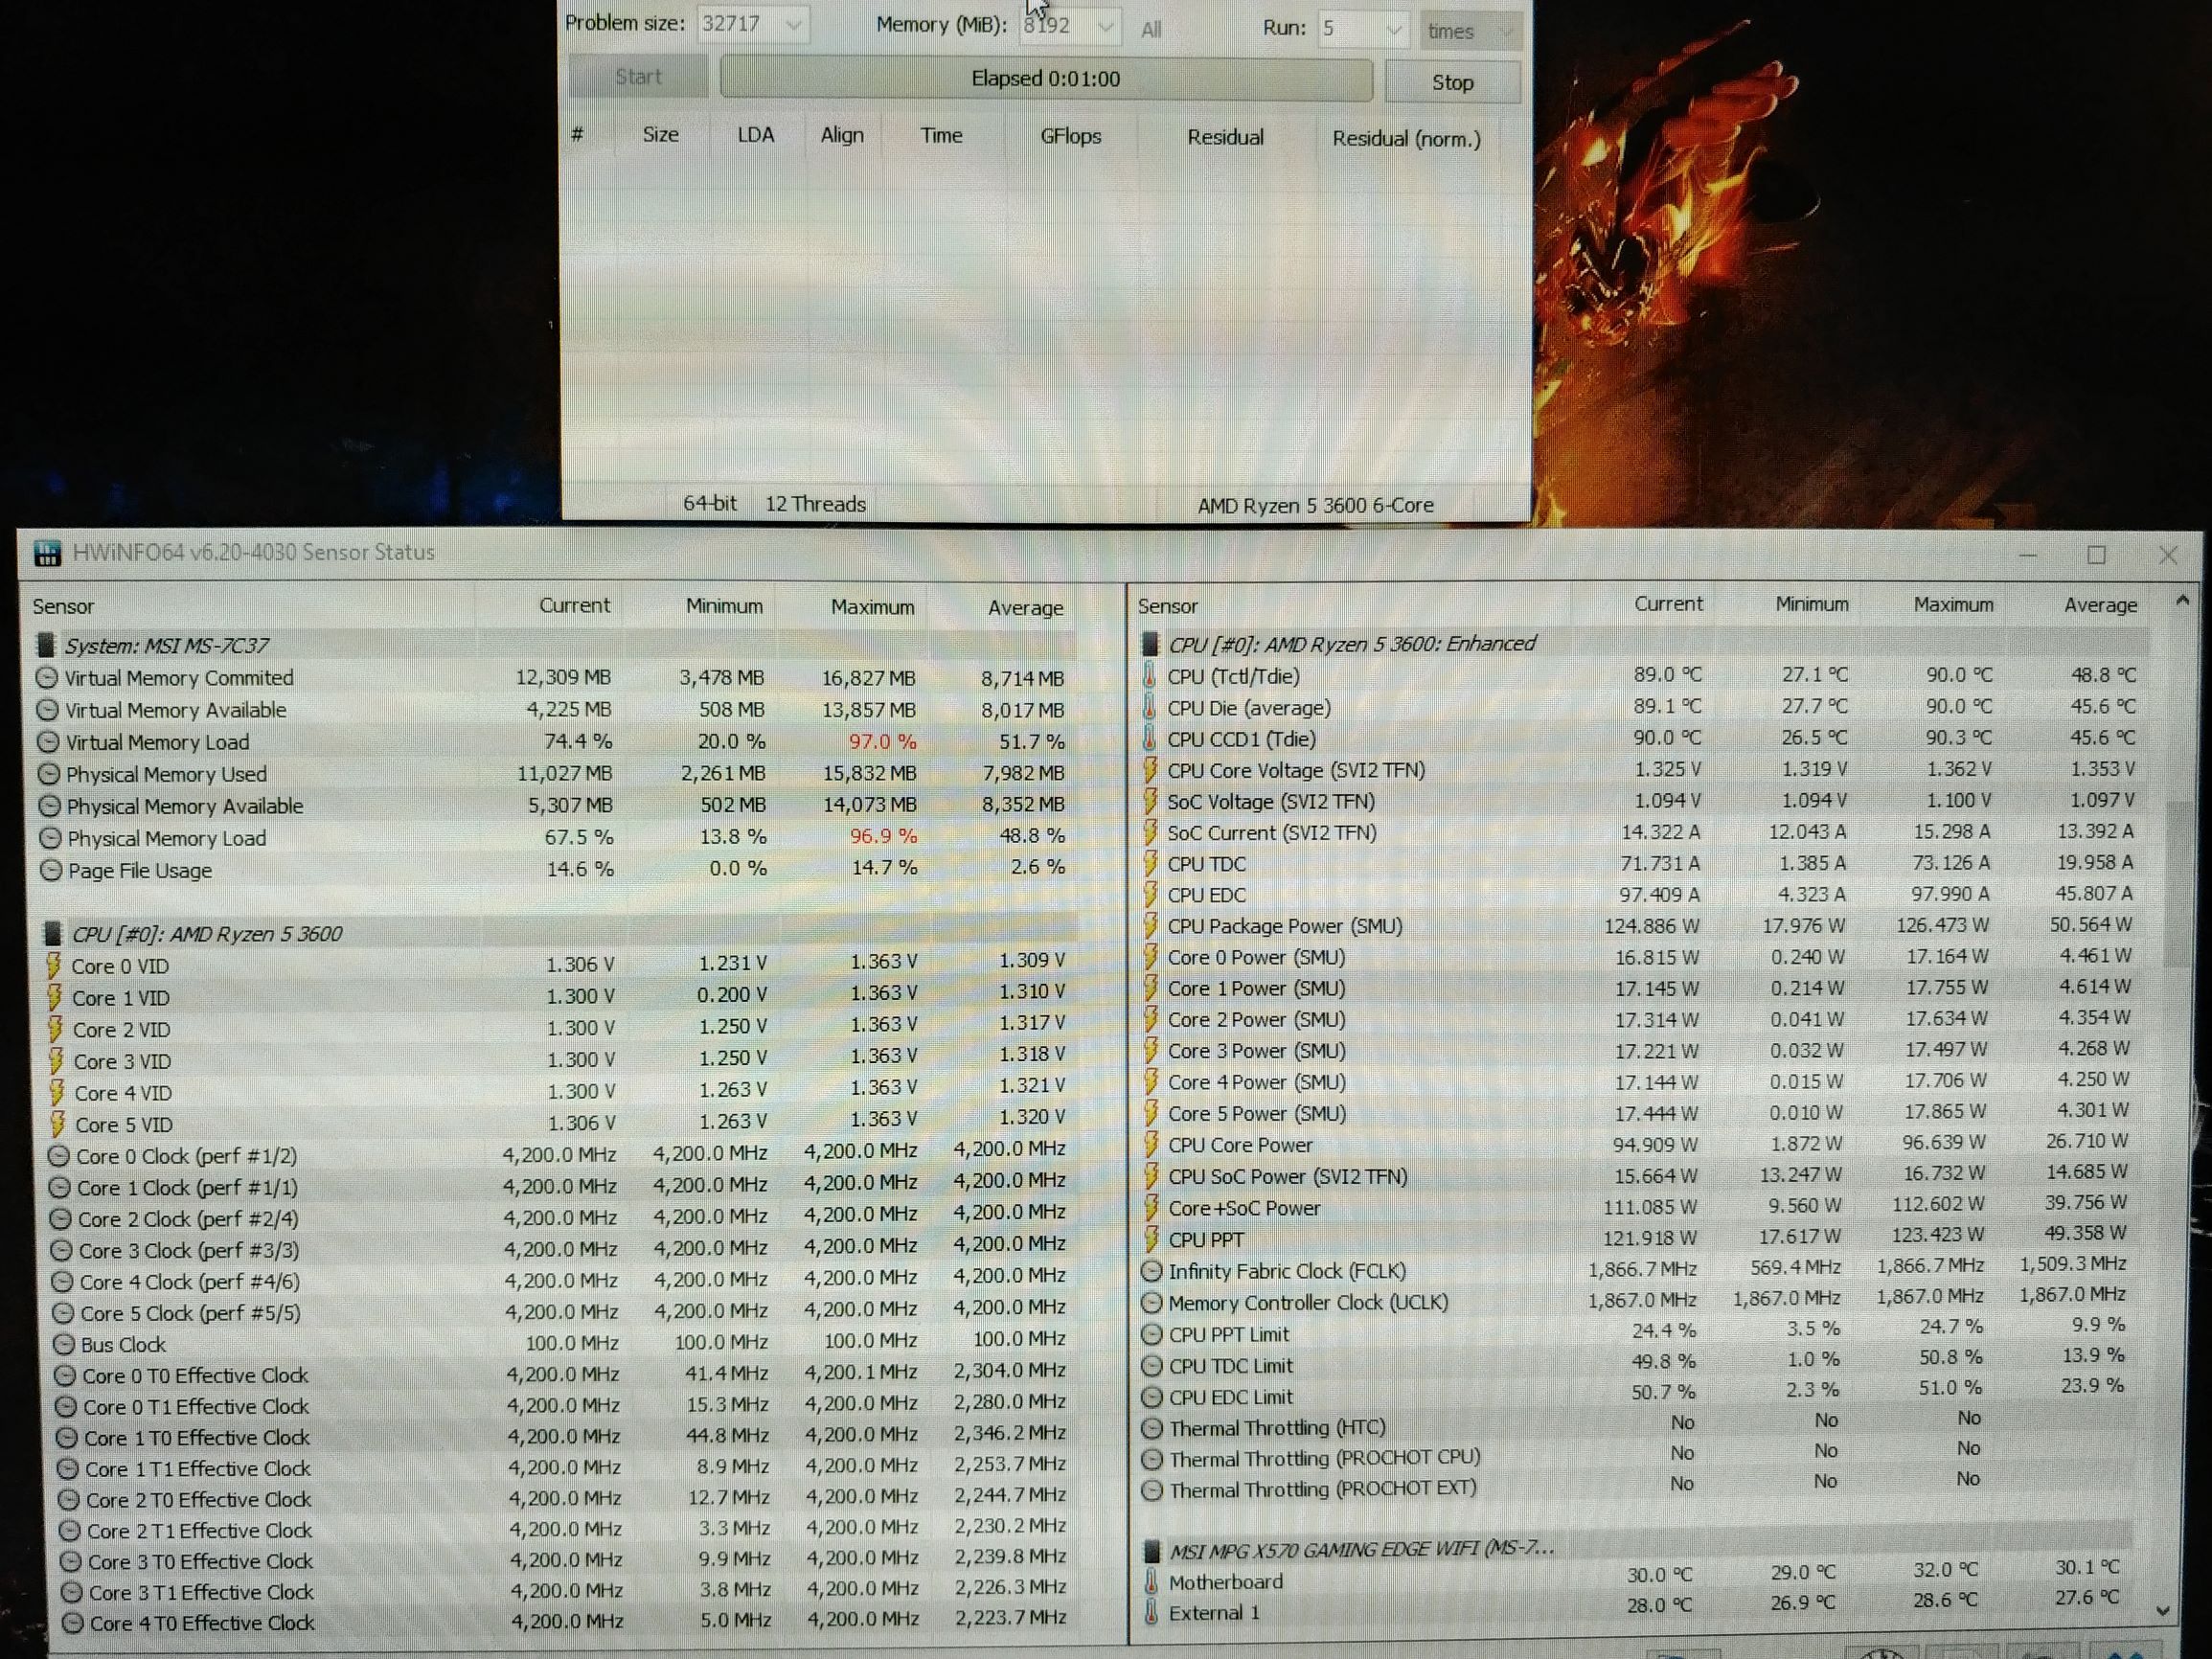Click the MSI MPG X570 GAMING EDGE chip icon
2212x1659 pixels.
(x=1151, y=1550)
